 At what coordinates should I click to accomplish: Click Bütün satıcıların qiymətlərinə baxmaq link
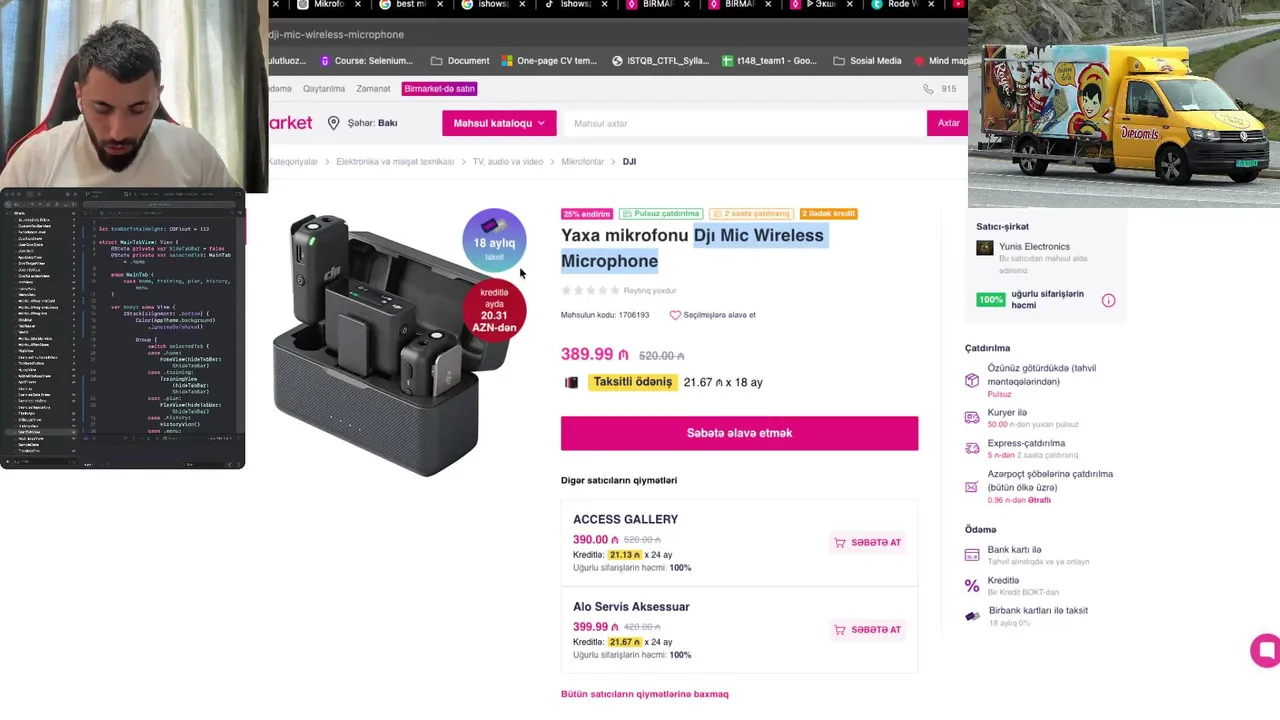644,694
